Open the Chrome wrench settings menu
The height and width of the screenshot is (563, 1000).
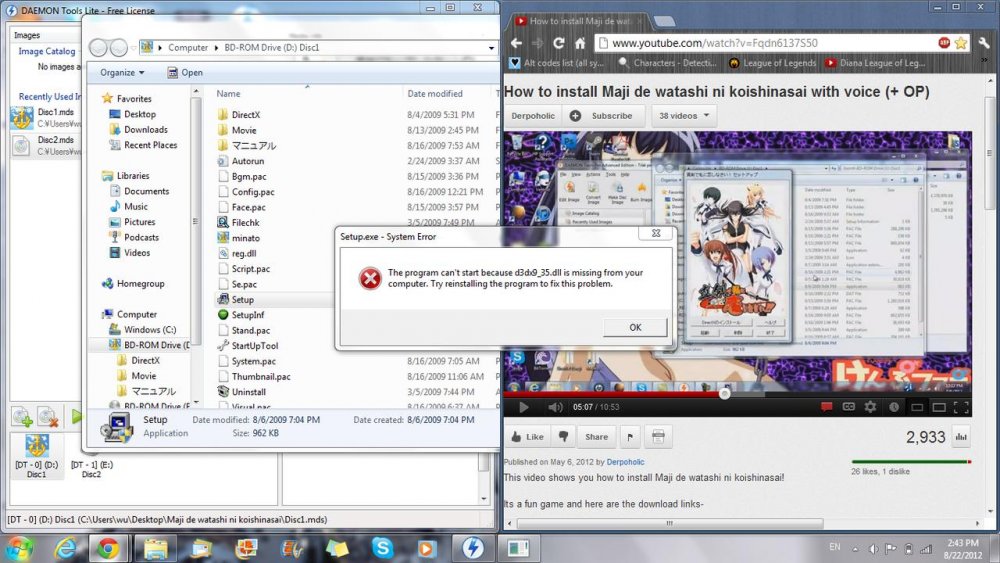983,43
